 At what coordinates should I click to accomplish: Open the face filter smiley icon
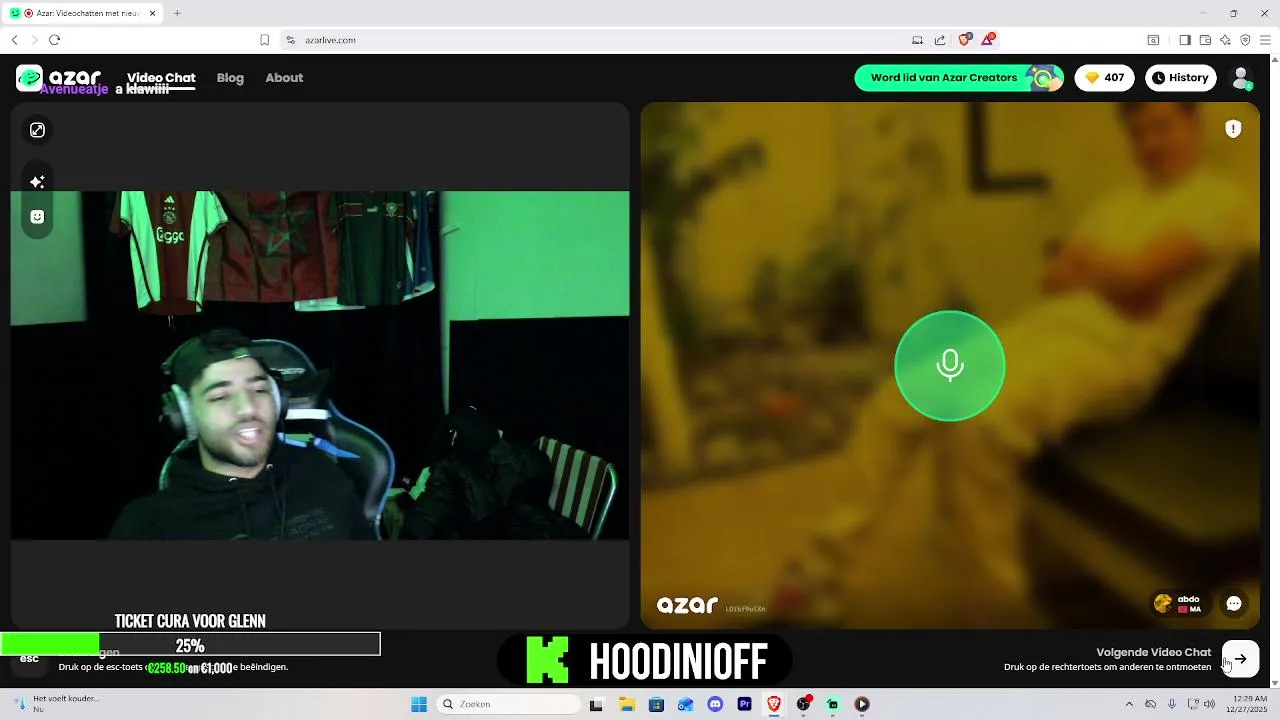pyautogui.click(x=37, y=216)
